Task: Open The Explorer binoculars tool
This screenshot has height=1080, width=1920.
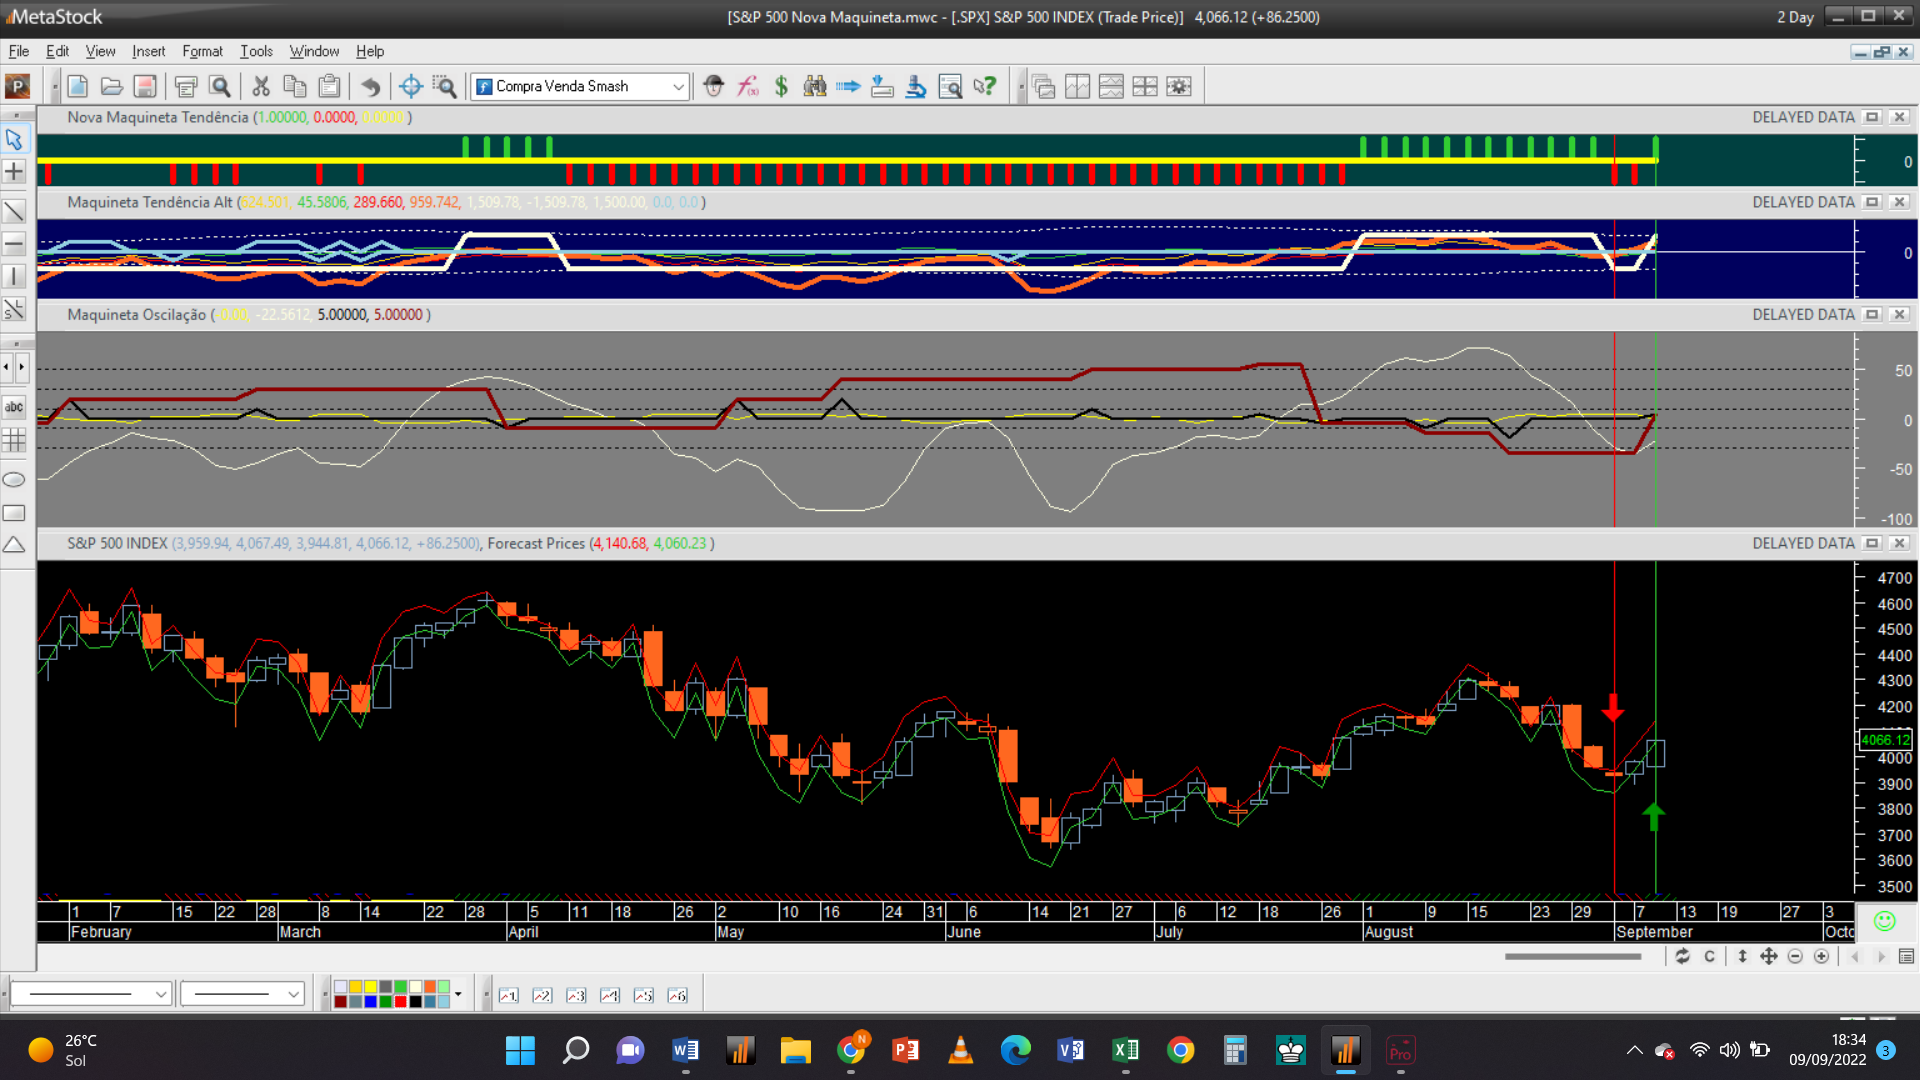Action: (815, 87)
